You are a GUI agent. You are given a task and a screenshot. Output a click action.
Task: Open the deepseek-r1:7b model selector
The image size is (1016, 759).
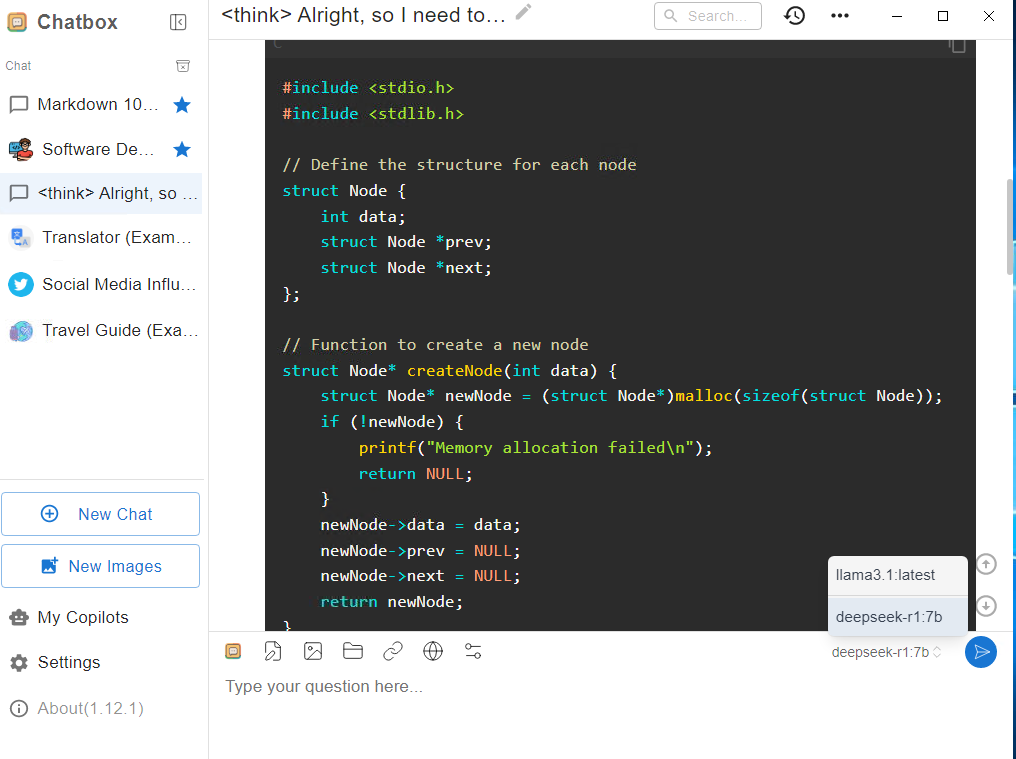pos(886,652)
